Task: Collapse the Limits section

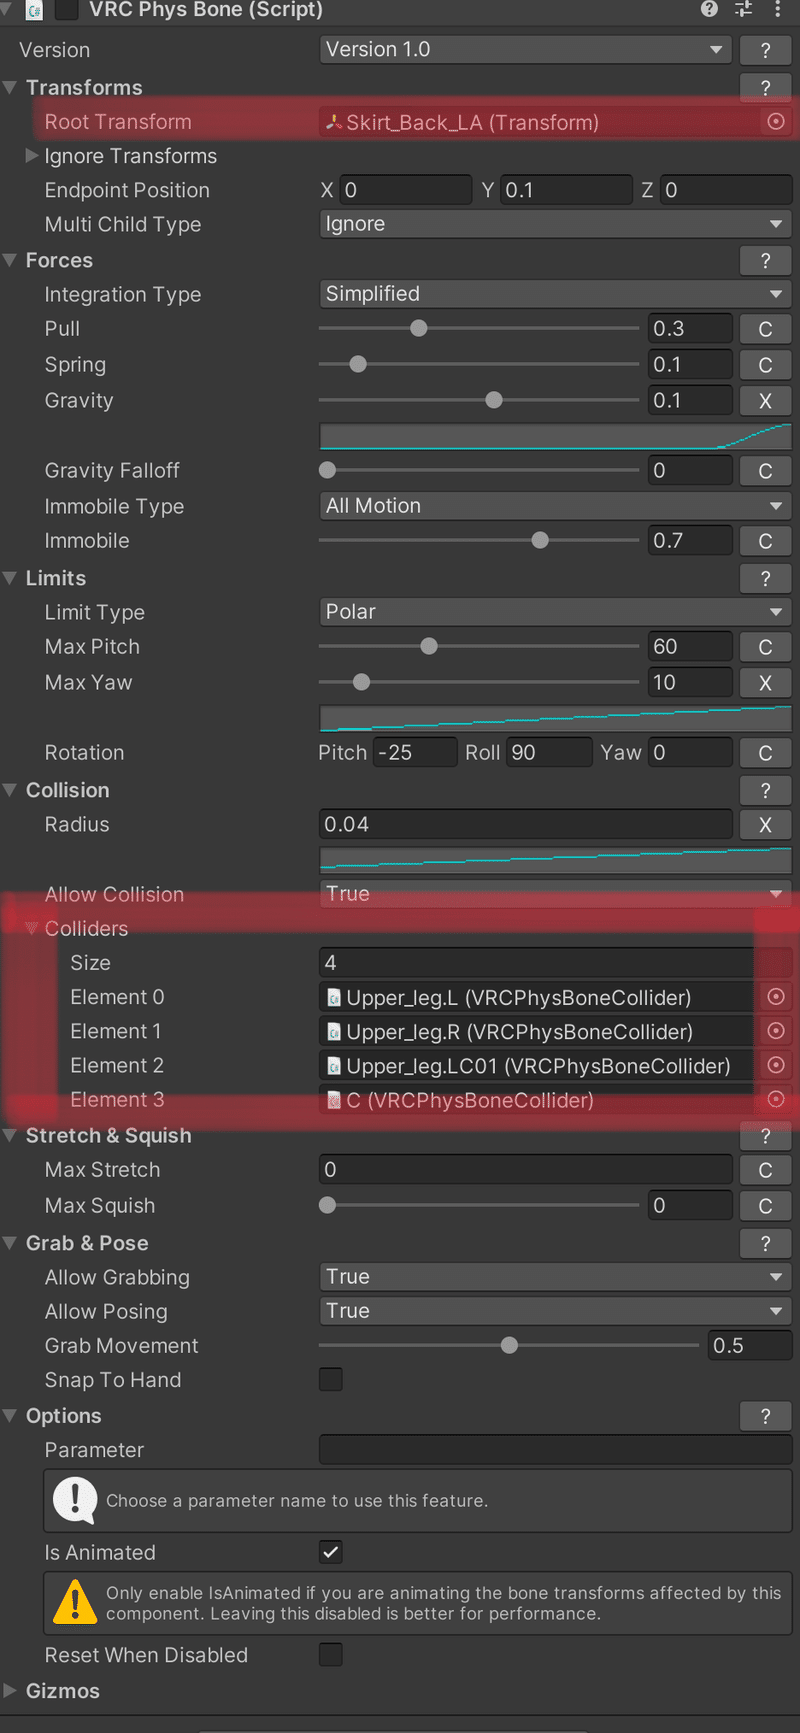Action: pos(10,578)
